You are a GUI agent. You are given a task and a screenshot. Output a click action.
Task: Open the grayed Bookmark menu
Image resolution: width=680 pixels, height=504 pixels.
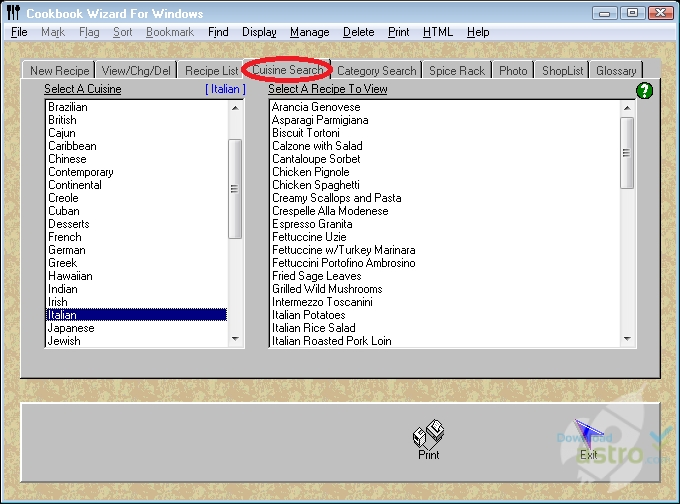pyautogui.click(x=170, y=32)
